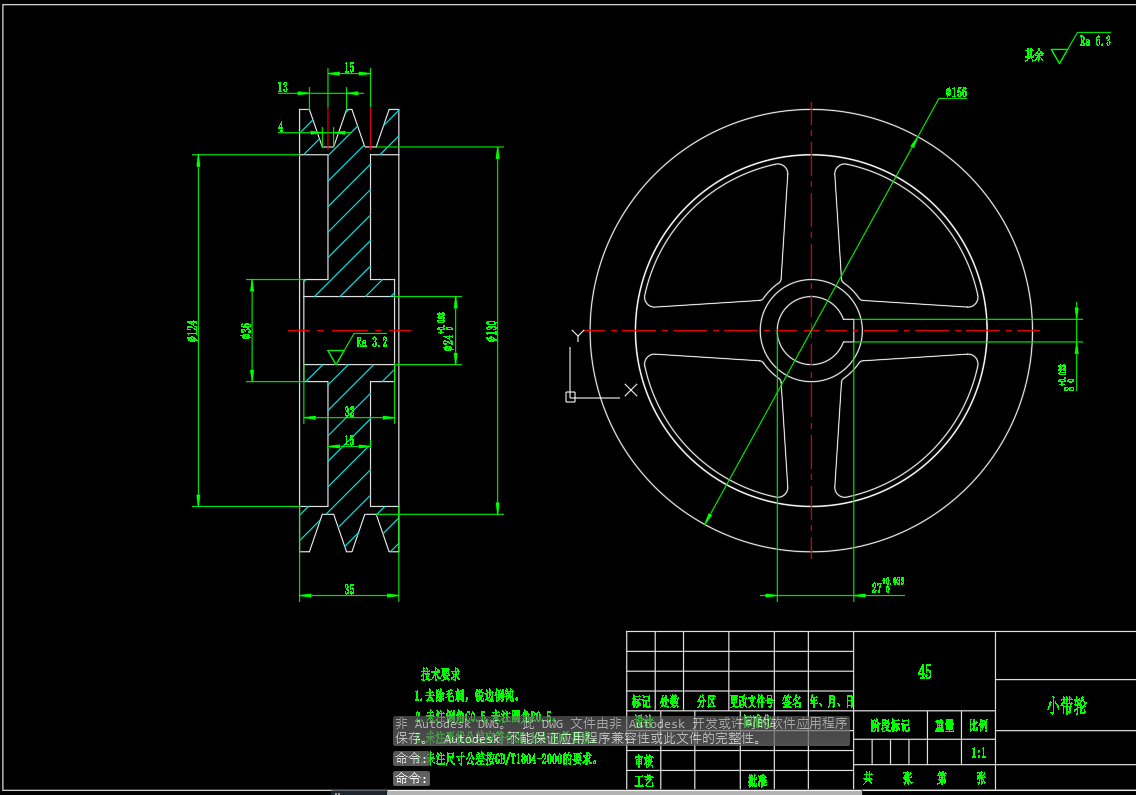Select the ø156 diameter dimension text

(x=956, y=92)
